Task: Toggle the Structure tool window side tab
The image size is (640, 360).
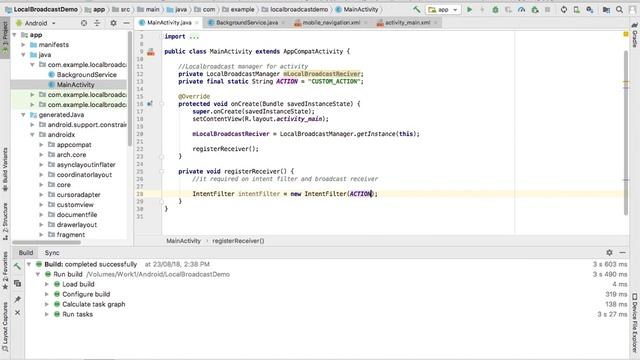Action: (5, 221)
